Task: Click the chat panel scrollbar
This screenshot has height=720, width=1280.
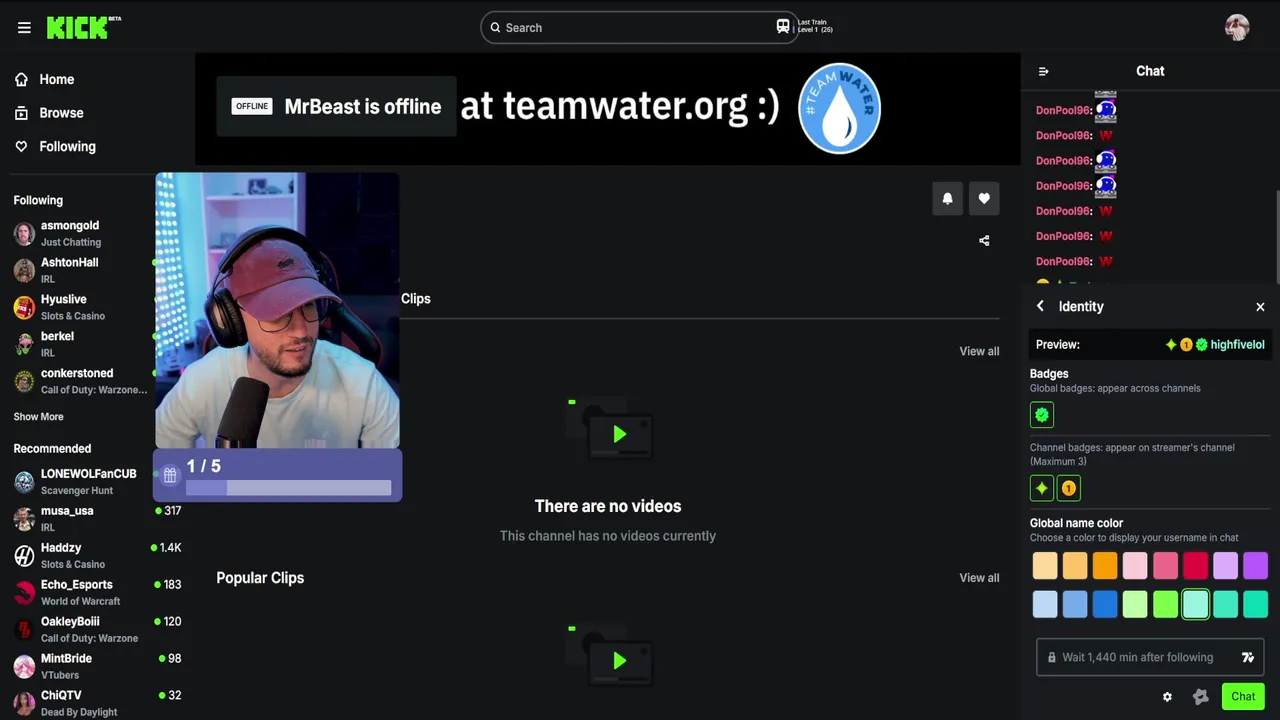Action: 1277,236
